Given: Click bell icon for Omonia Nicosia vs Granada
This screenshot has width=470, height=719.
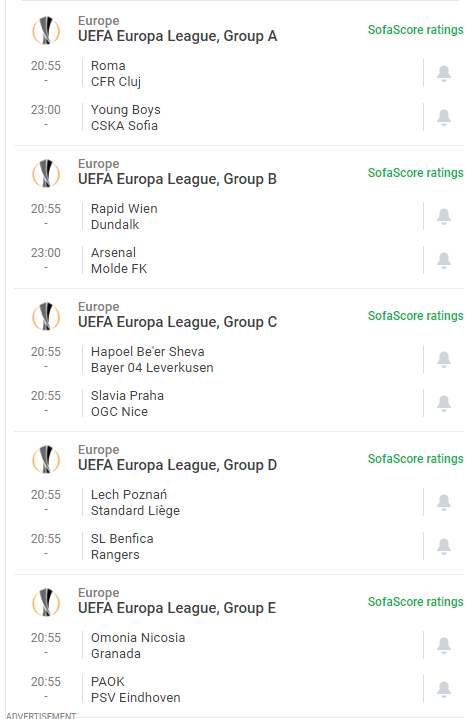Looking at the screenshot, I should [x=443, y=646].
